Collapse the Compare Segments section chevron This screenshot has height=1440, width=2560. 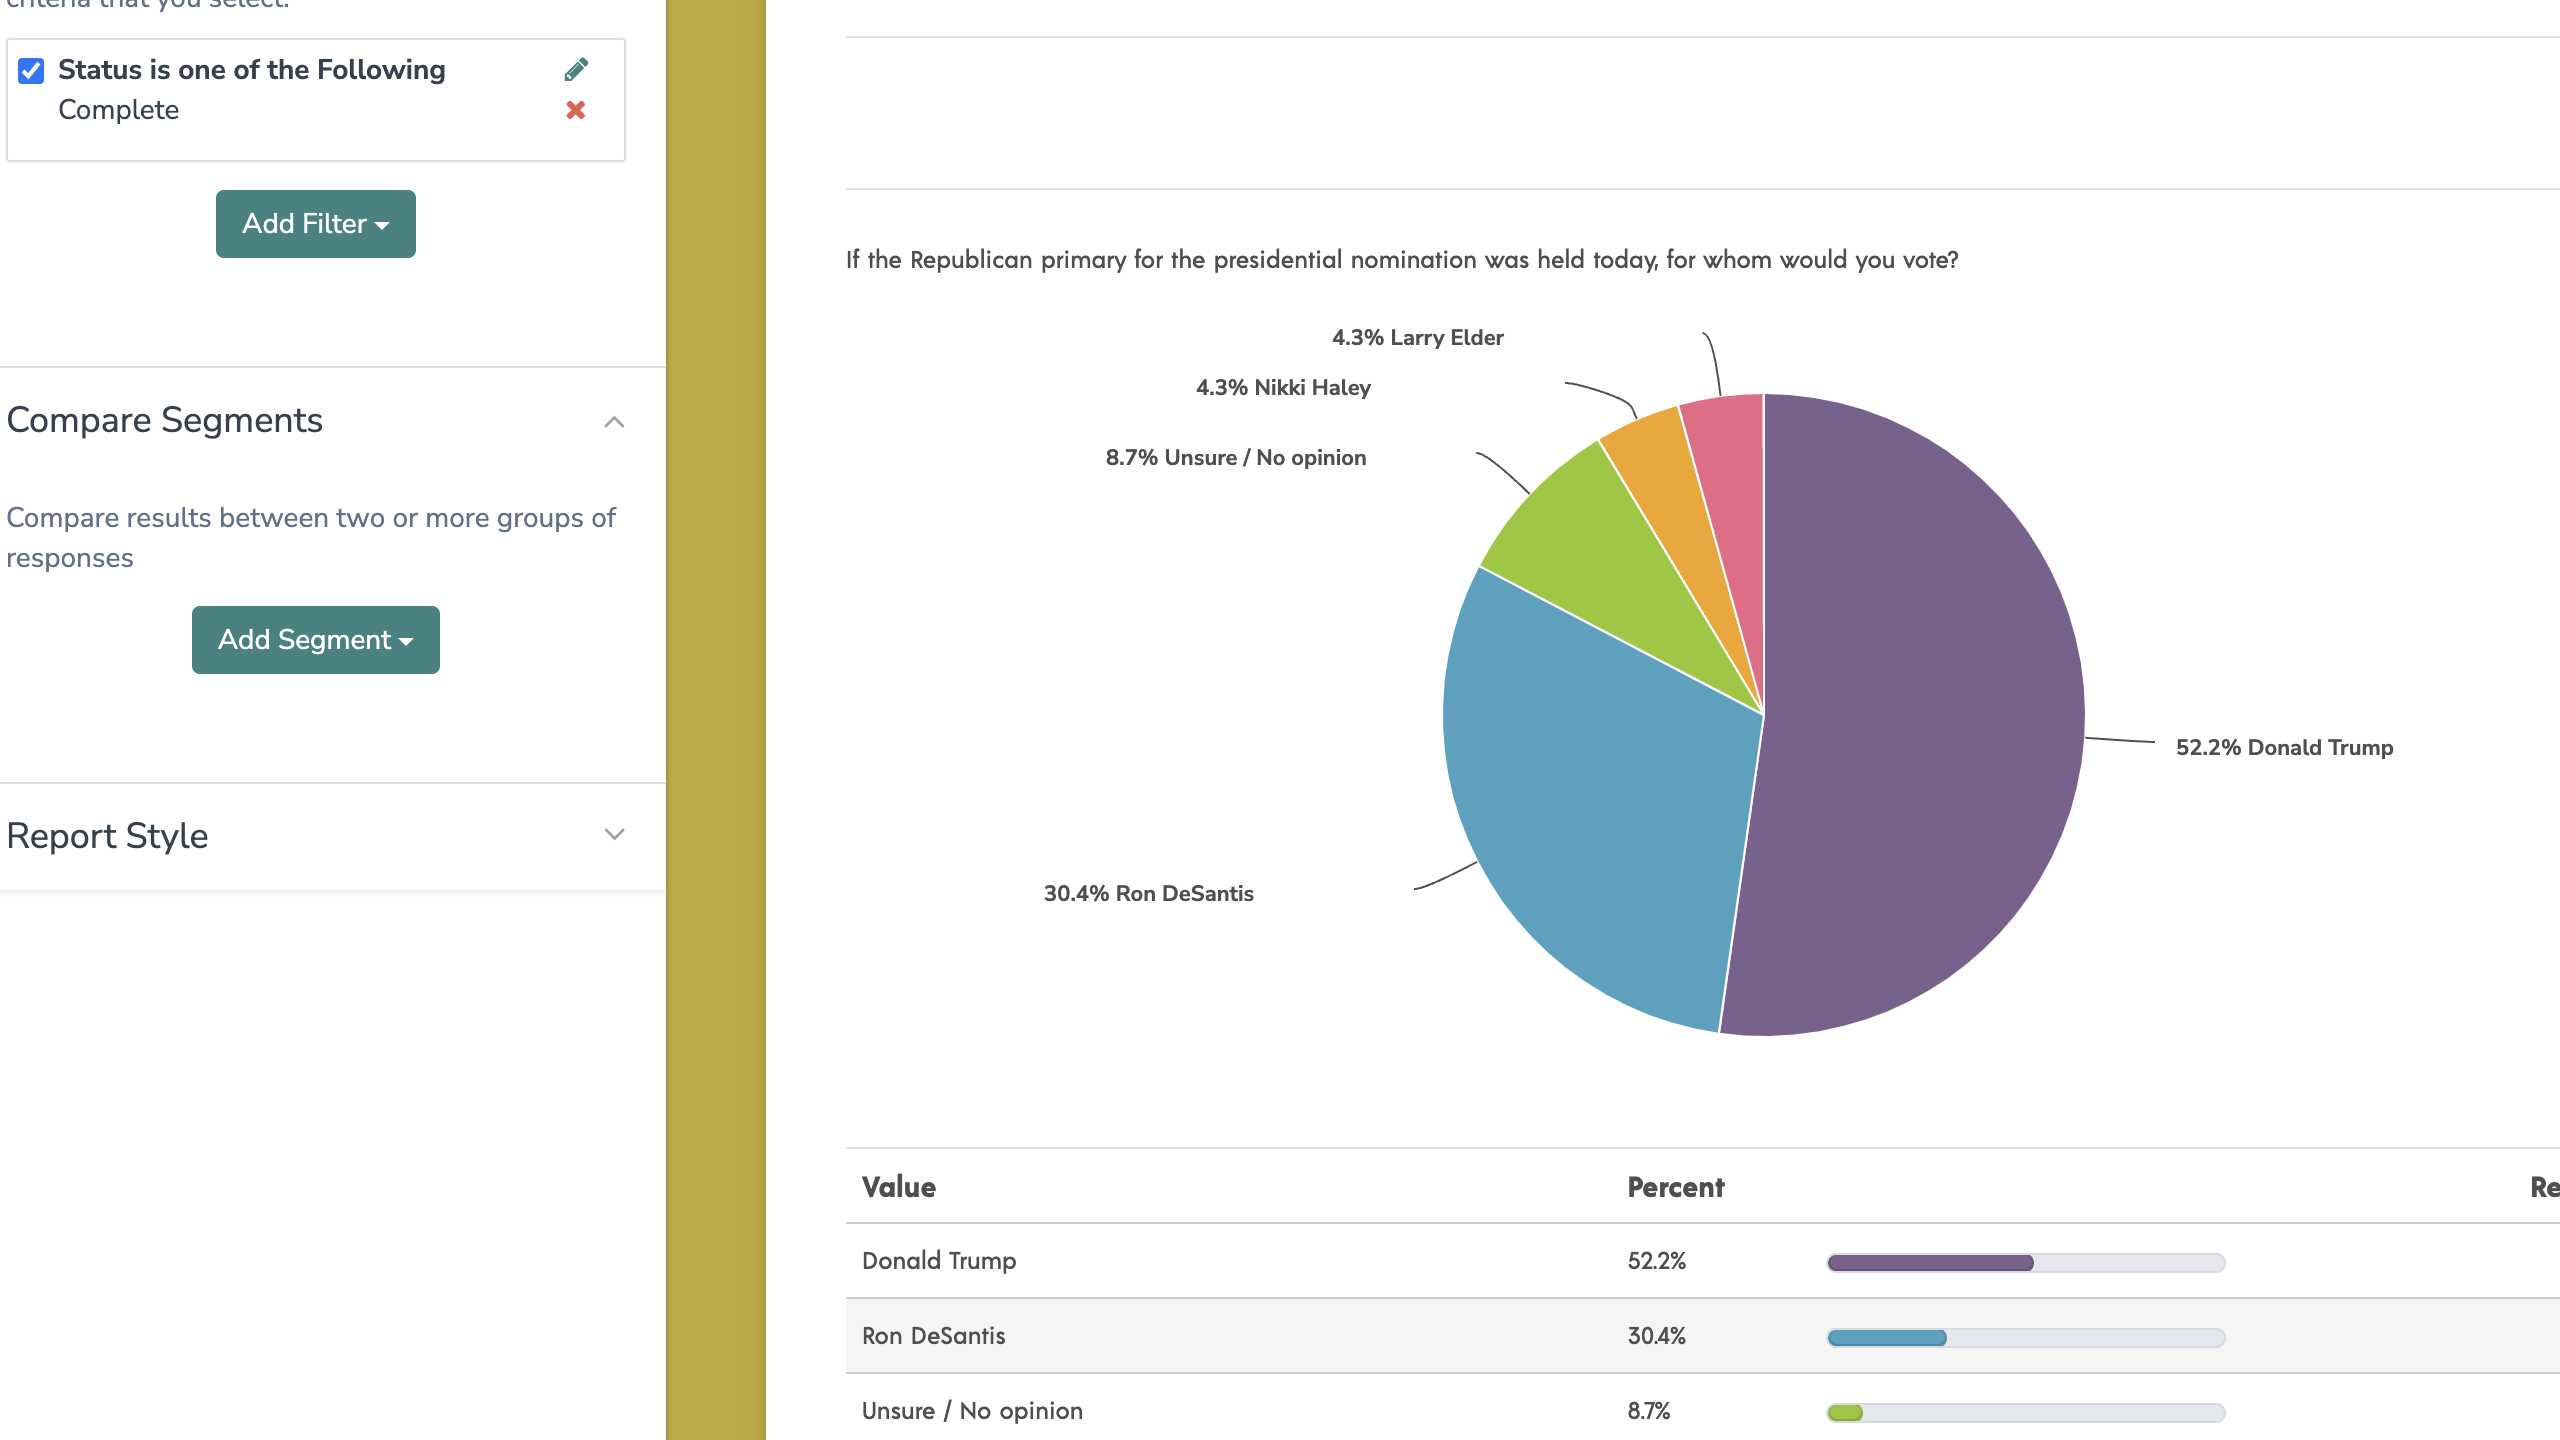(x=614, y=422)
